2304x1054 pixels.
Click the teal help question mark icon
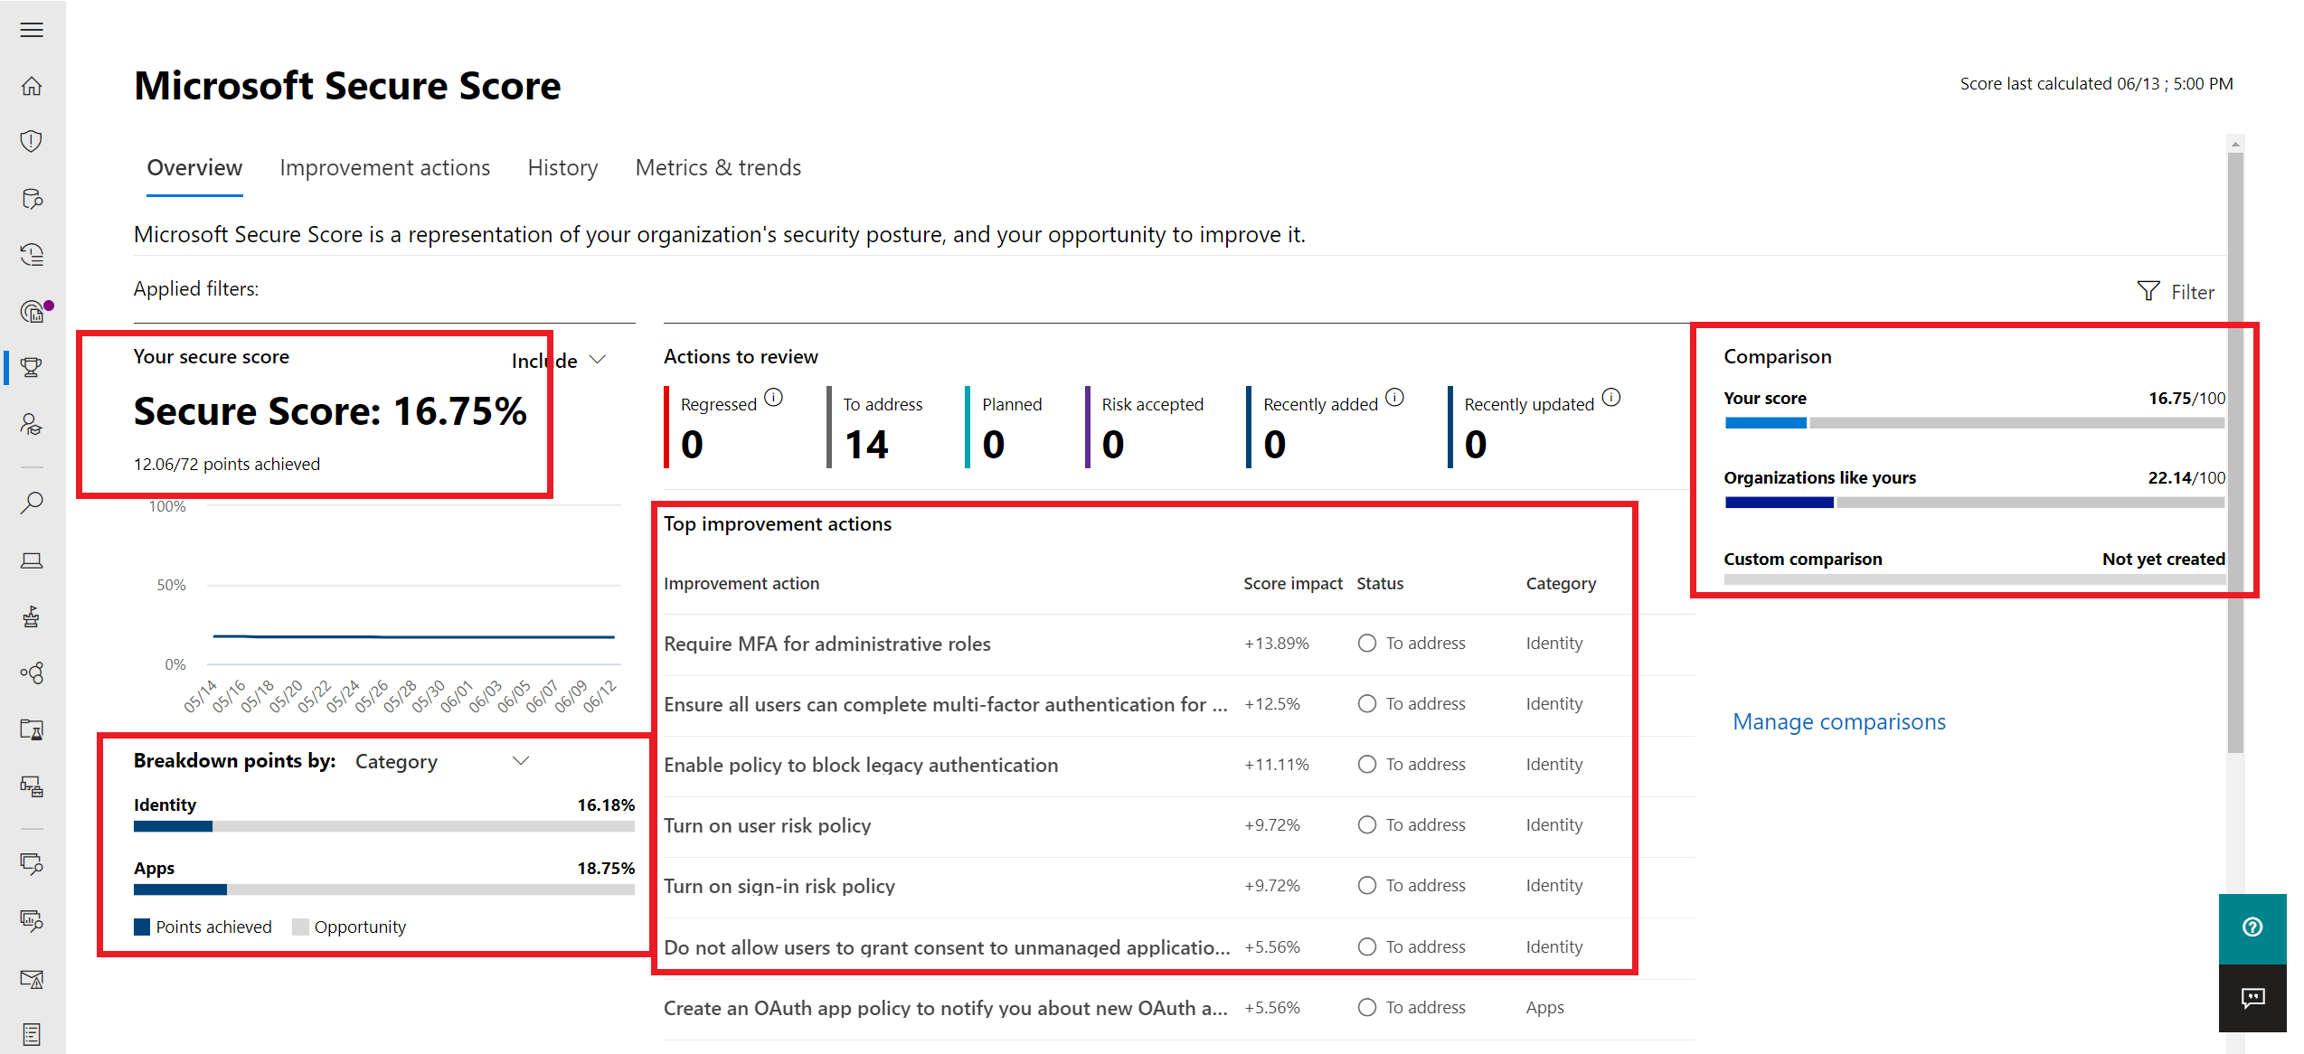point(2252,927)
